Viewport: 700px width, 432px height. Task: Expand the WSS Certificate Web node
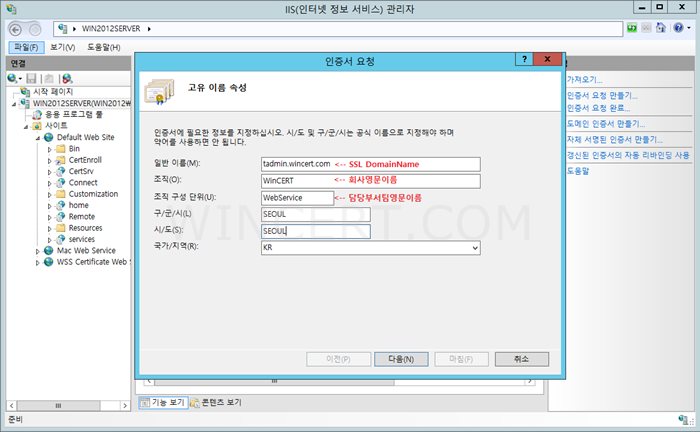pos(38,262)
